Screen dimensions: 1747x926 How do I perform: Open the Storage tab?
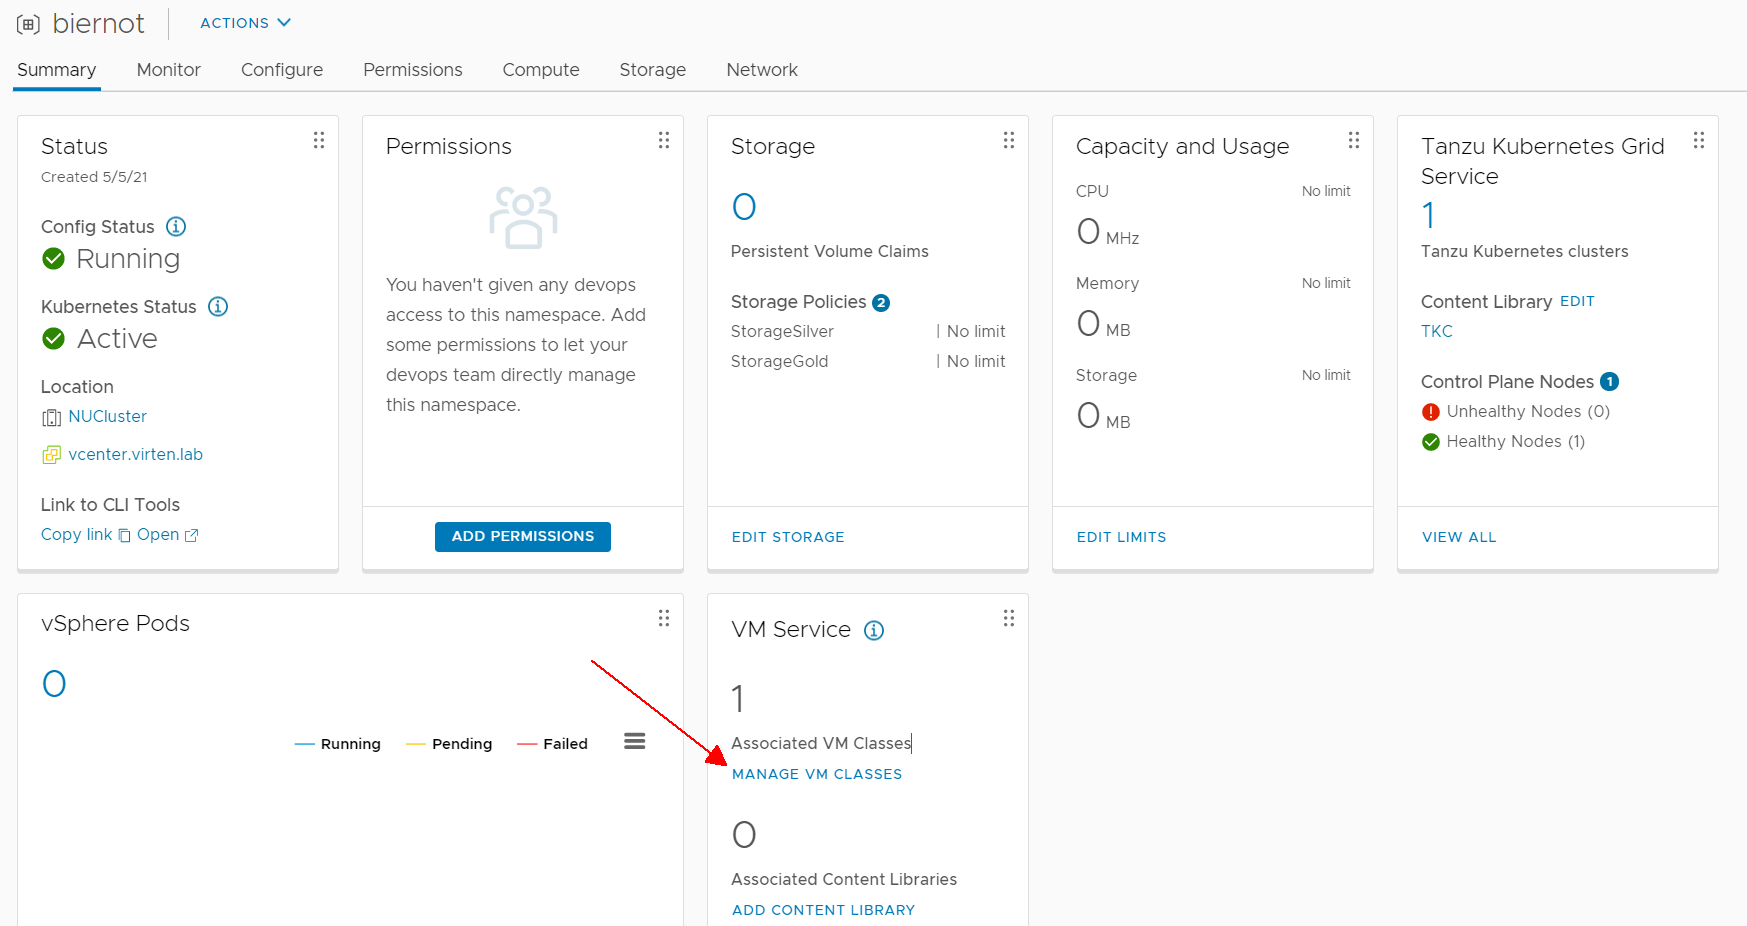pos(653,70)
